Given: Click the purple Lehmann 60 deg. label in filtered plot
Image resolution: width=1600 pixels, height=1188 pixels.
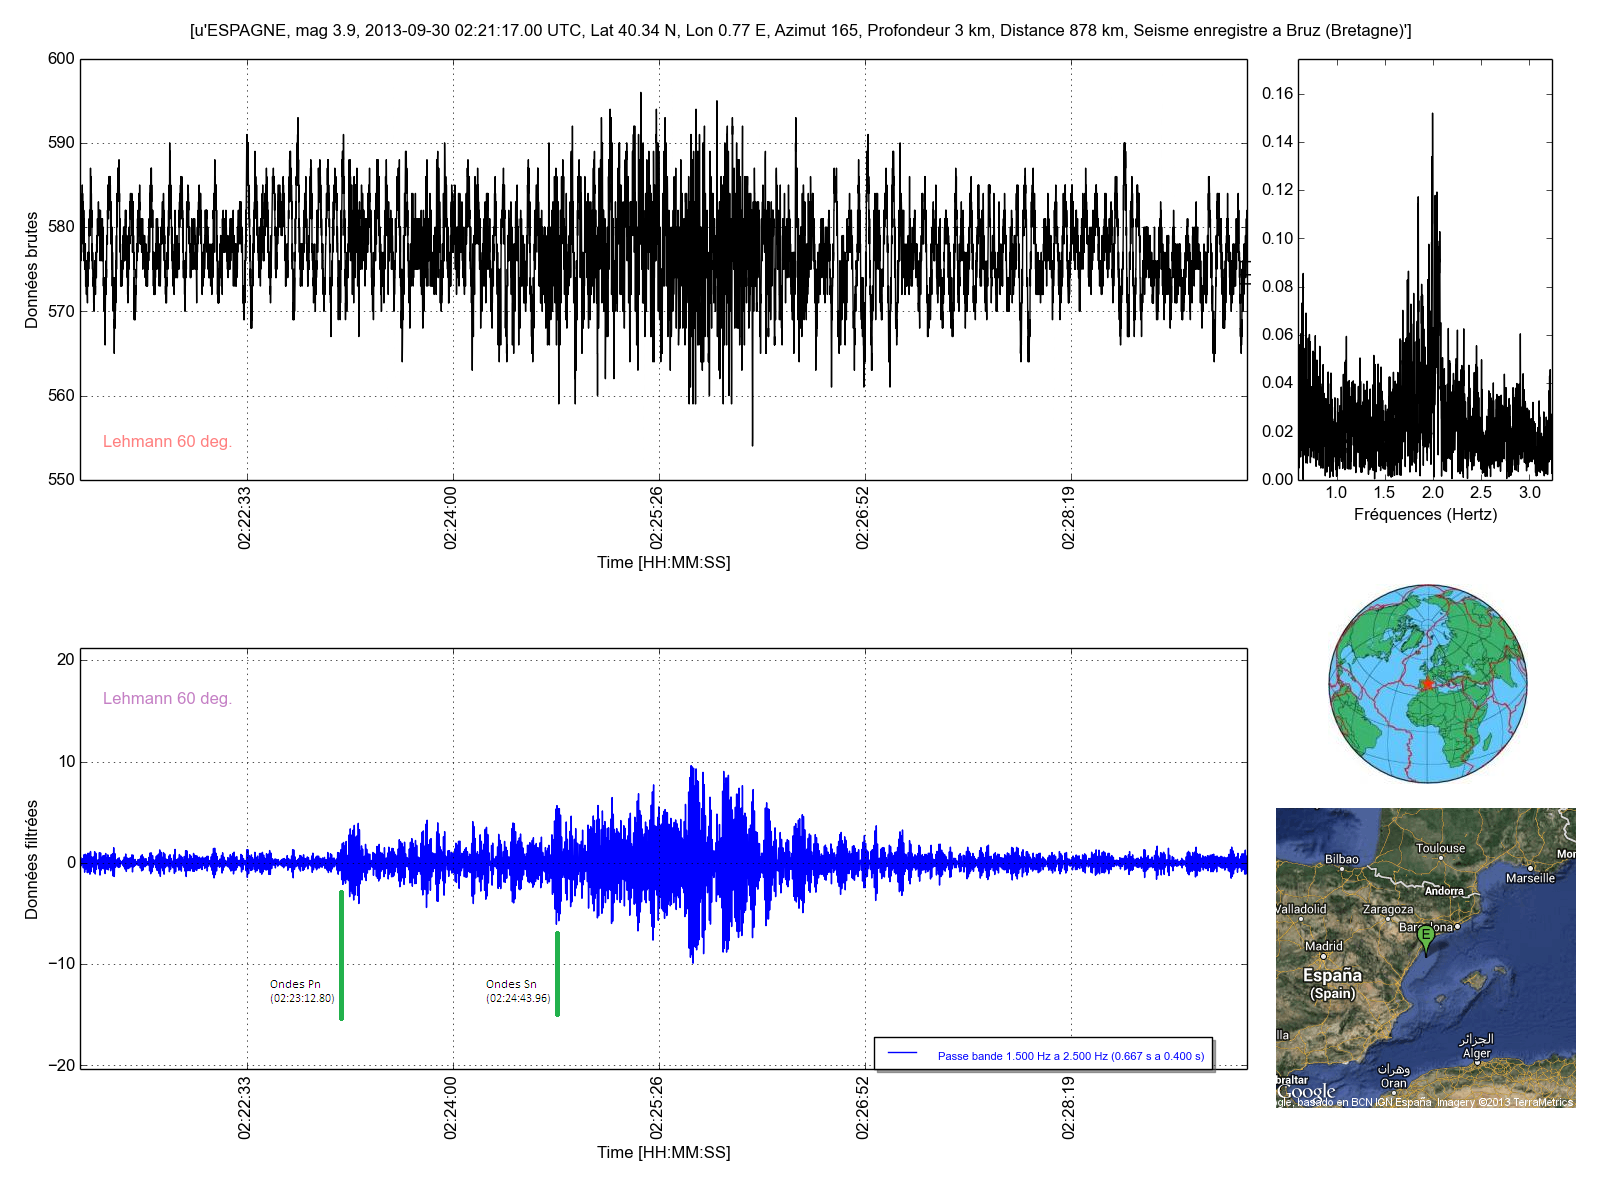Looking at the screenshot, I should click(x=167, y=699).
